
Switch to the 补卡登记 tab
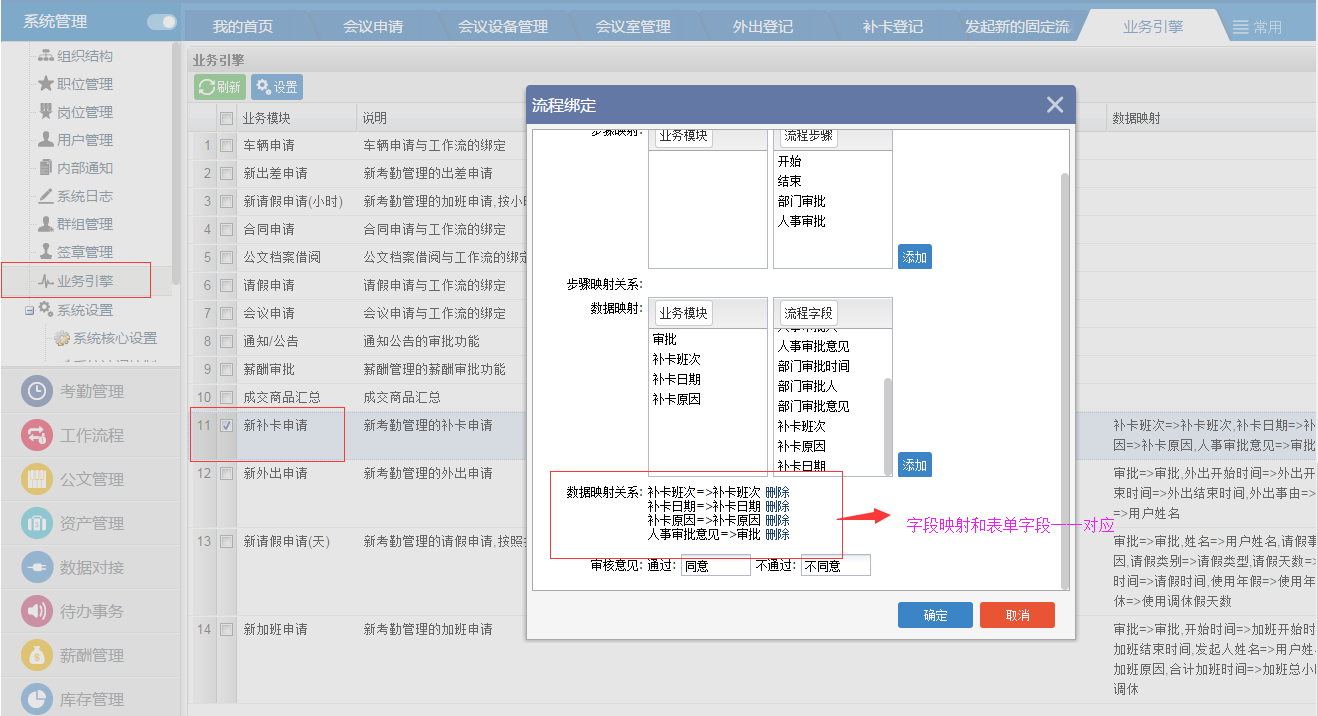pyautogui.click(x=892, y=27)
